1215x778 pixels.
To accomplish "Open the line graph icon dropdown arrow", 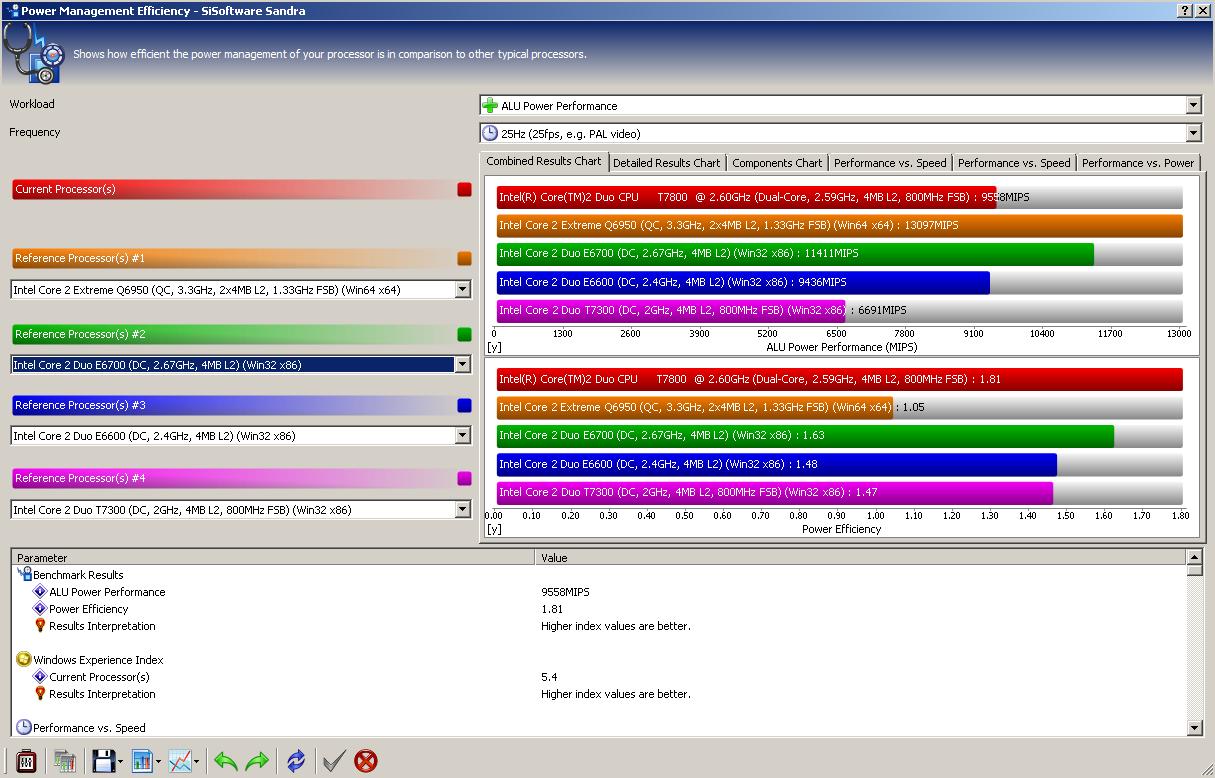I will pos(197,762).
